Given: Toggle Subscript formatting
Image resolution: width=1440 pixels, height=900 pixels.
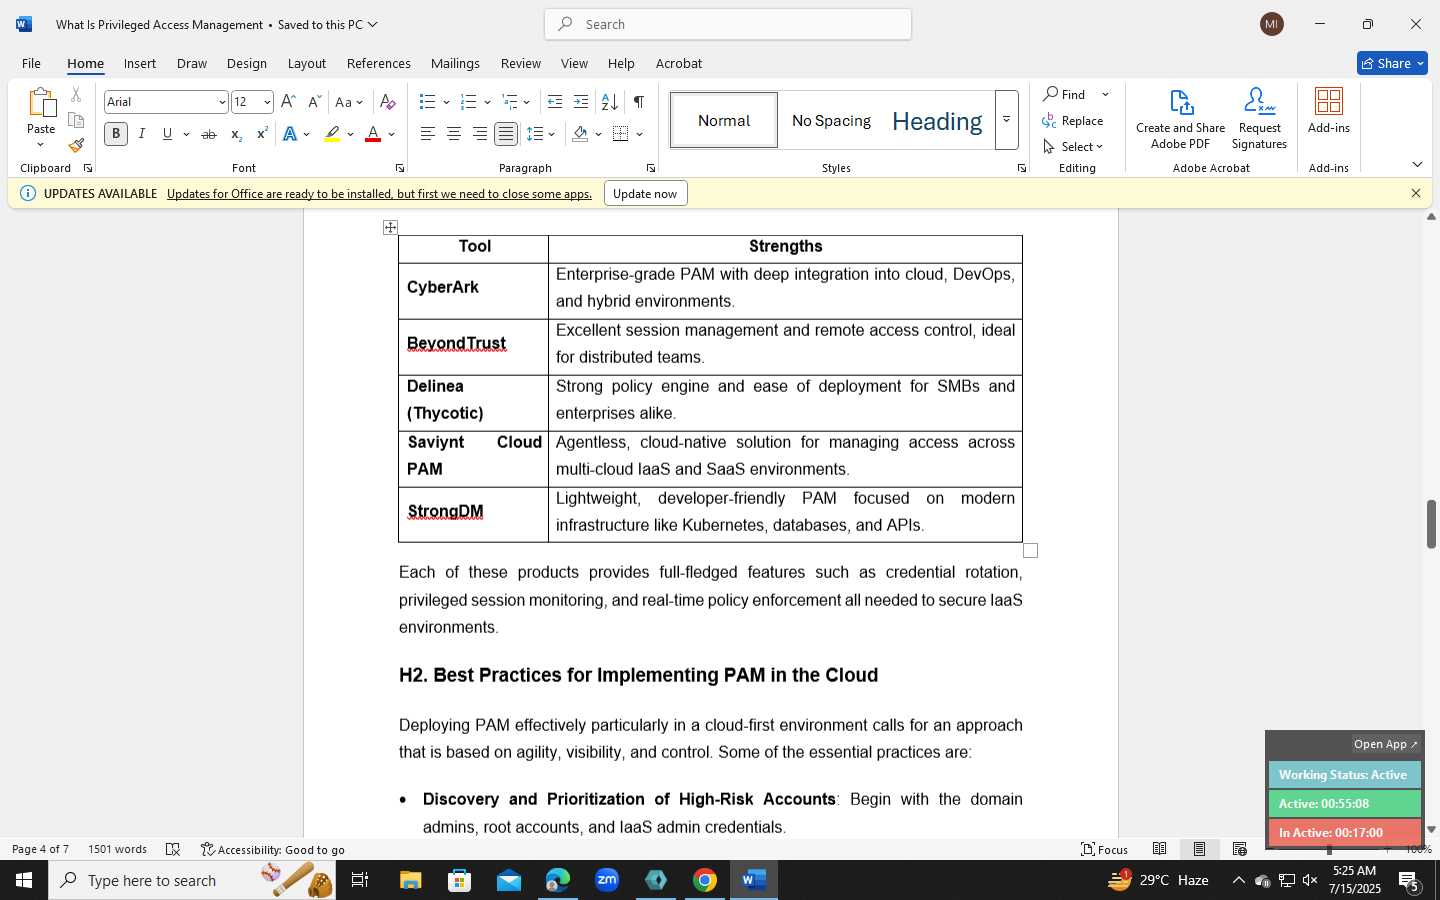Looking at the screenshot, I should tap(236, 134).
